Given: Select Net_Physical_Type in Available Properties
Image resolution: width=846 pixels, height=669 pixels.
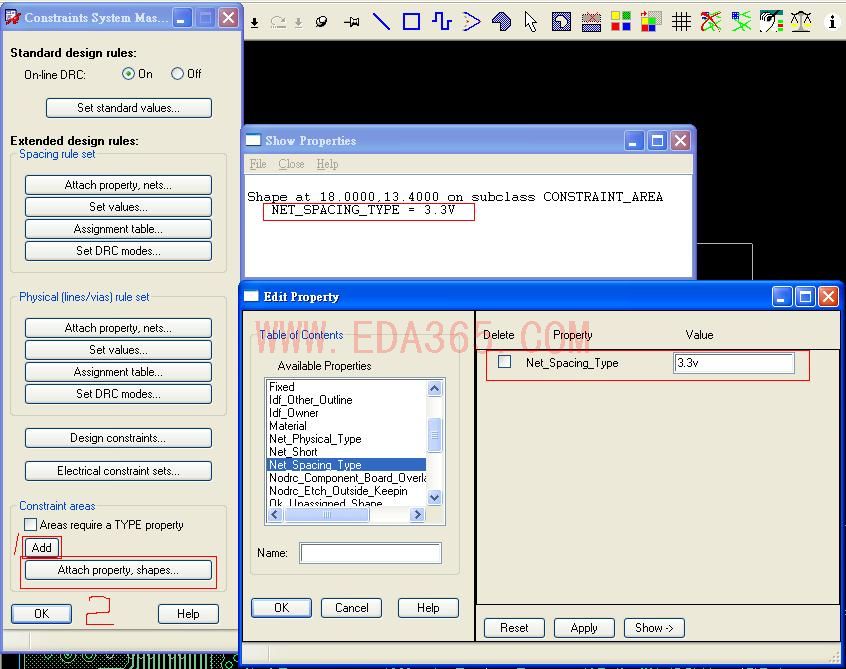Looking at the screenshot, I should pos(315,439).
